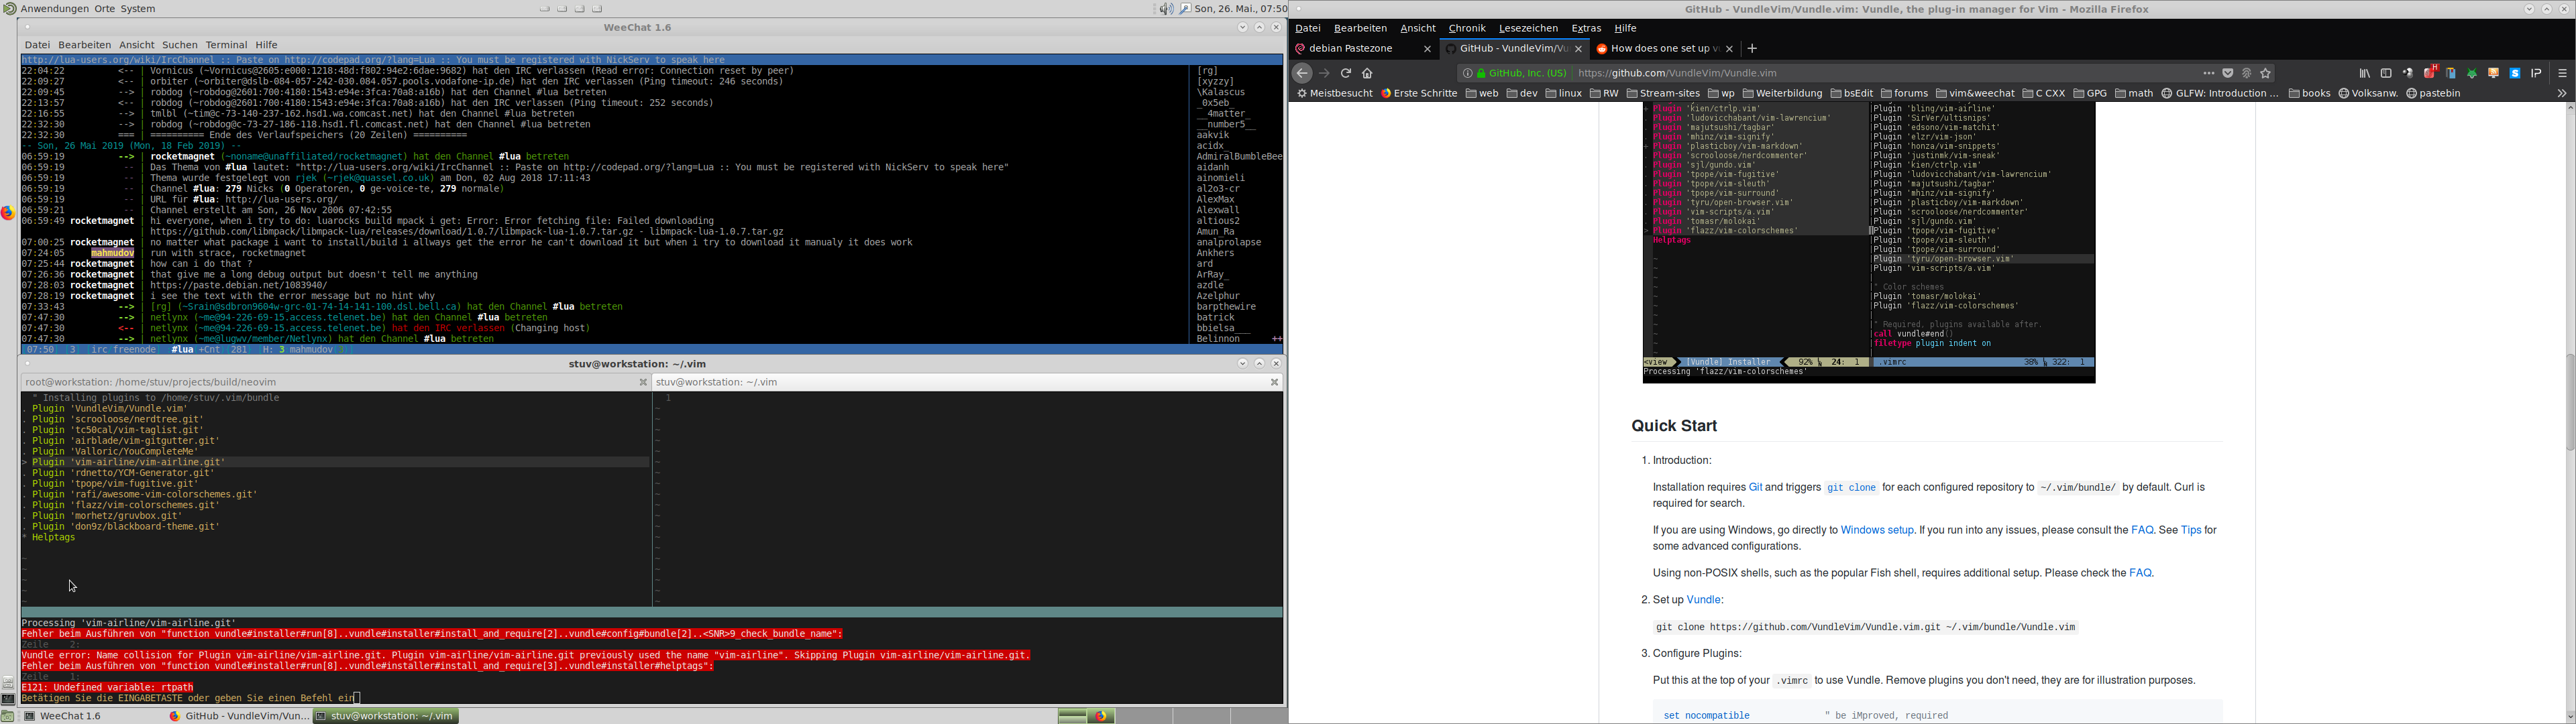2576x724 pixels.
Task: Switch to GitHub VundleVim taskbar button
Action: point(238,716)
